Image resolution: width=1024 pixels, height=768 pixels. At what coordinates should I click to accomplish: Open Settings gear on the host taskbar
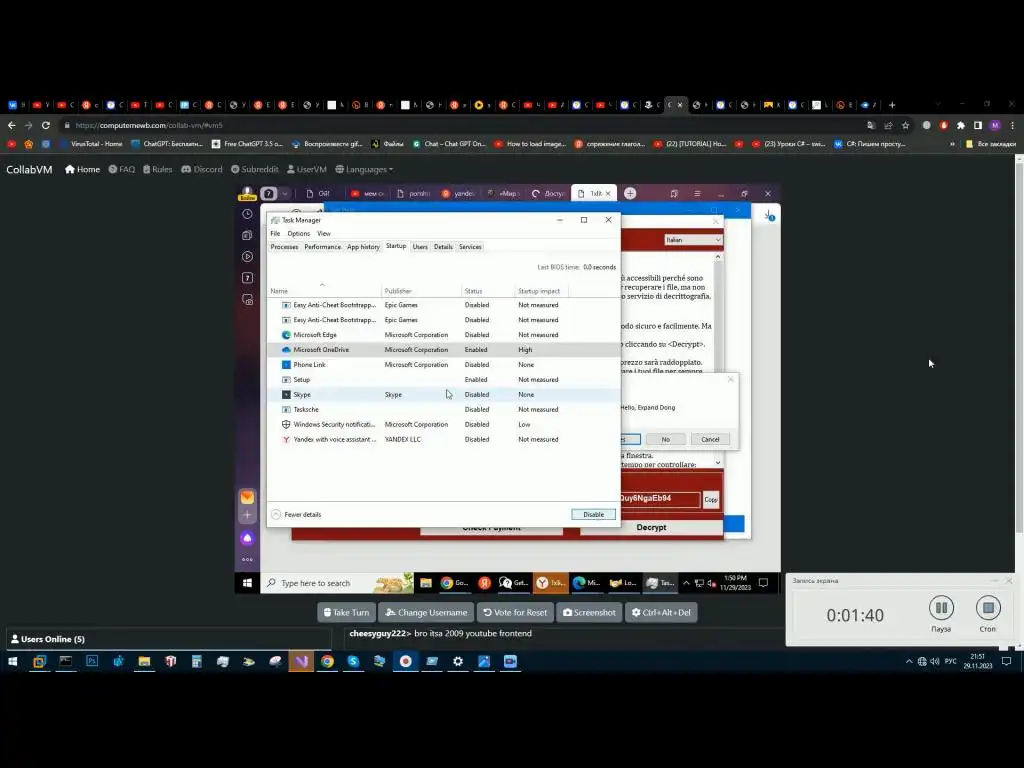tap(458, 662)
